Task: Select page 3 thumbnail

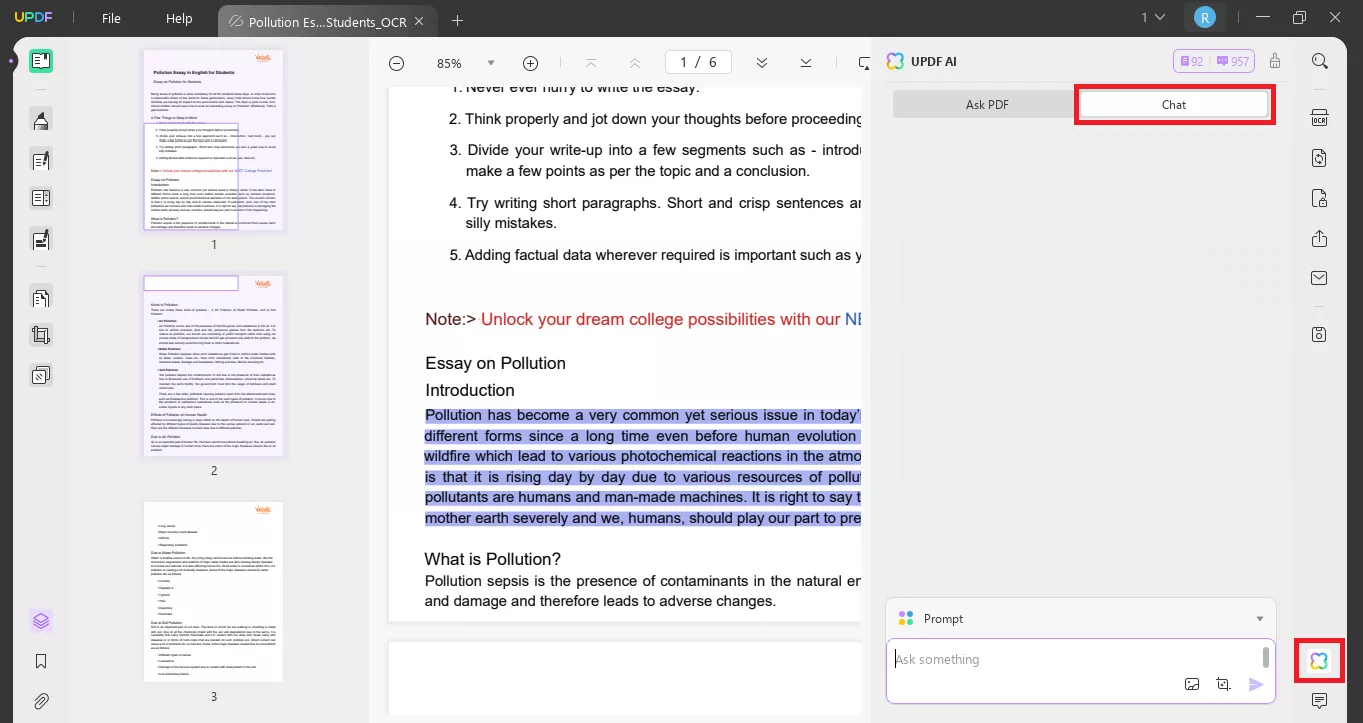Action: coord(213,592)
